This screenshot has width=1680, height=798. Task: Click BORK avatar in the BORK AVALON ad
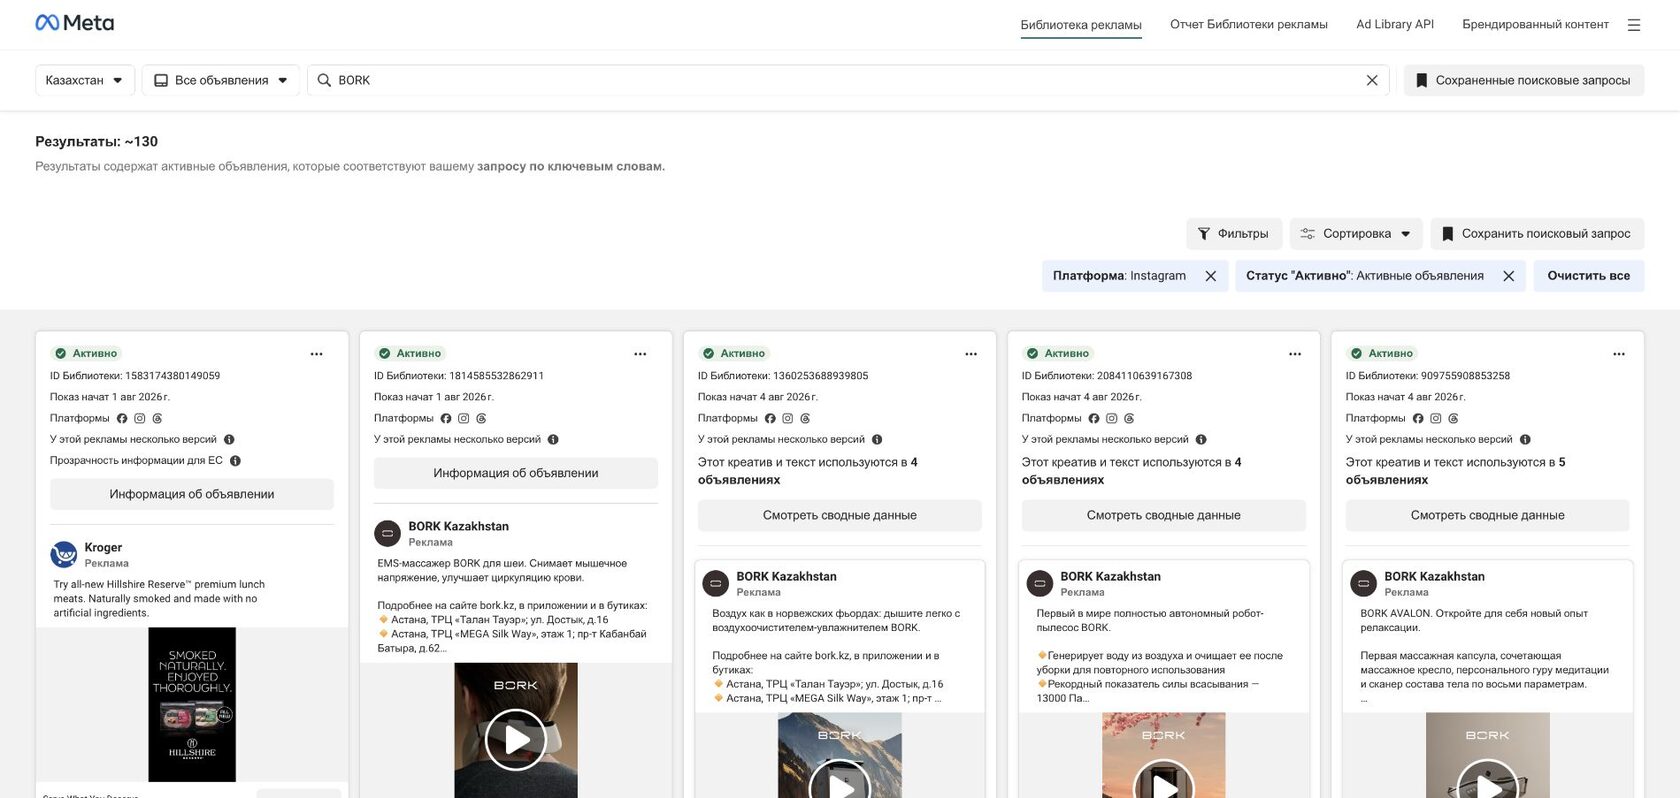pyautogui.click(x=1364, y=583)
